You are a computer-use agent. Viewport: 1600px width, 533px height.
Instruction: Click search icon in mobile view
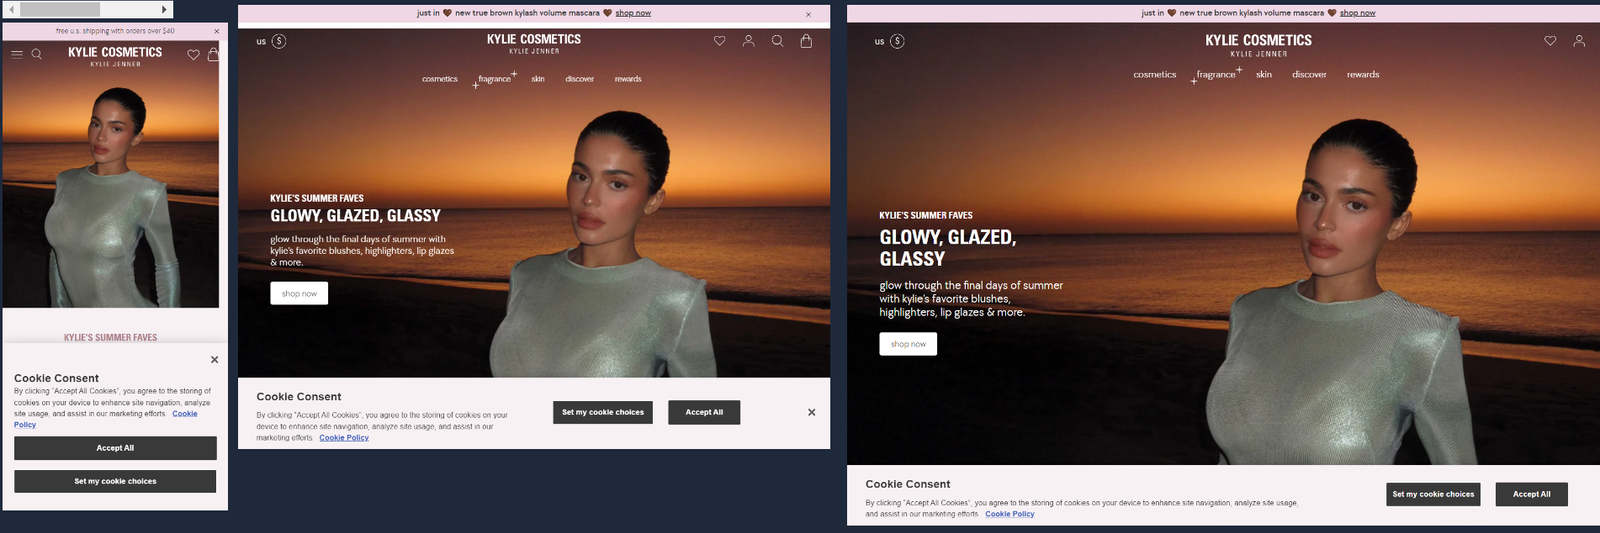[x=37, y=54]
